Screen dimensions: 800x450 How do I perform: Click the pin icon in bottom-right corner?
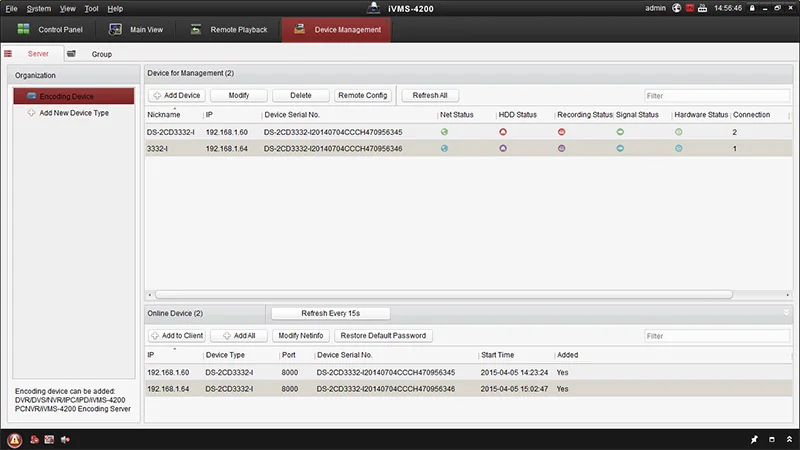tap(755, 439)
